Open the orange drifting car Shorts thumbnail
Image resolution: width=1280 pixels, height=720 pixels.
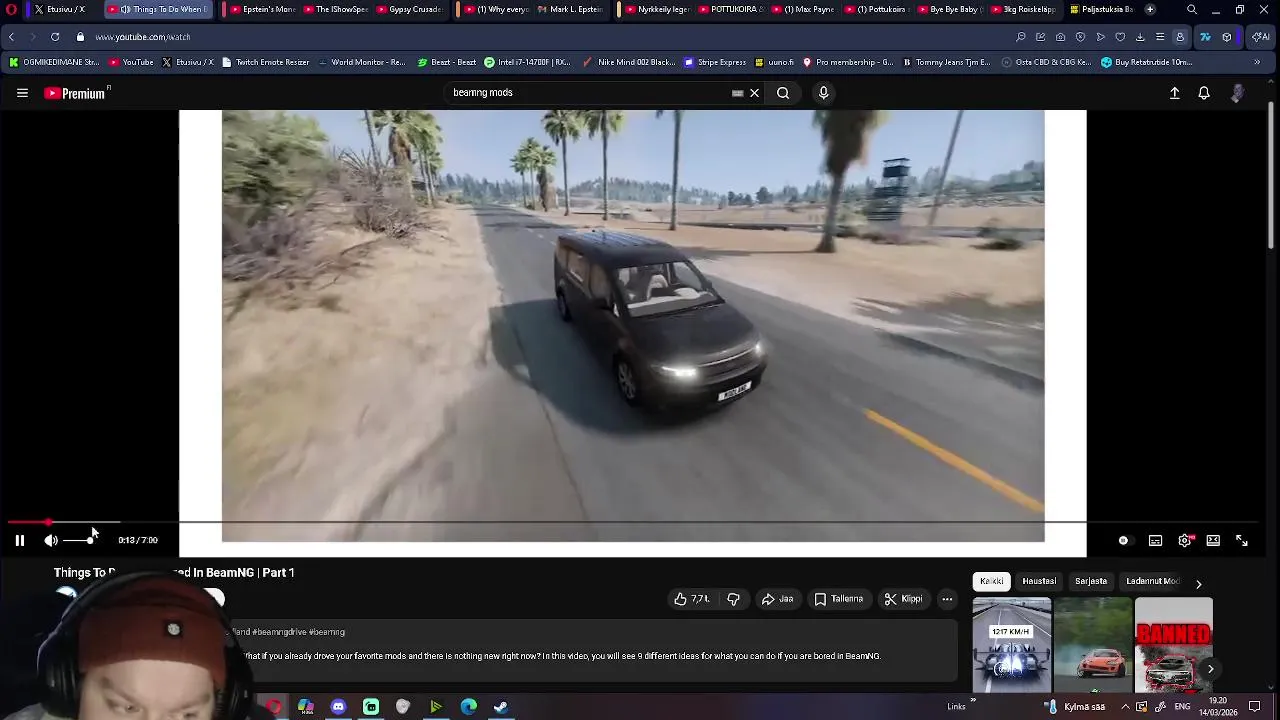pos(1093,645)
